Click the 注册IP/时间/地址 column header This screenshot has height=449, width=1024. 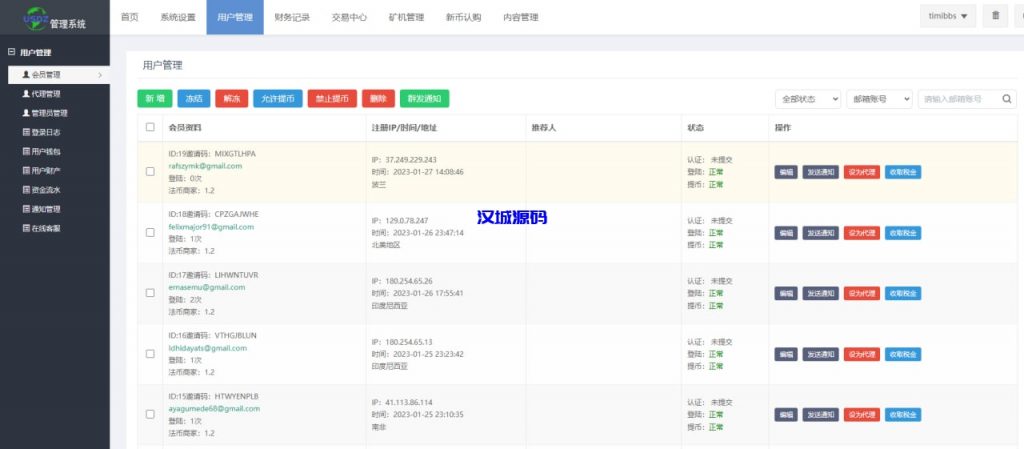coord(404,128)
